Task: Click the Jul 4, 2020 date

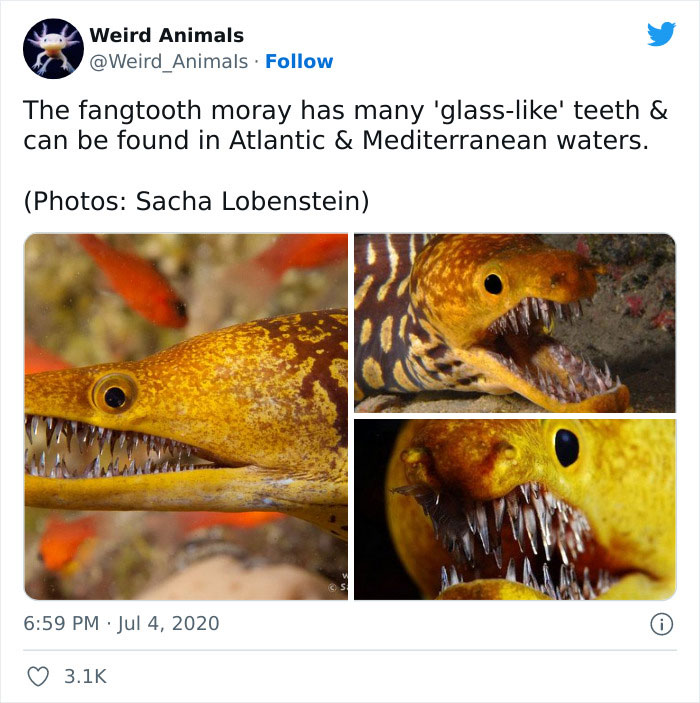Action: coord(169,624)
